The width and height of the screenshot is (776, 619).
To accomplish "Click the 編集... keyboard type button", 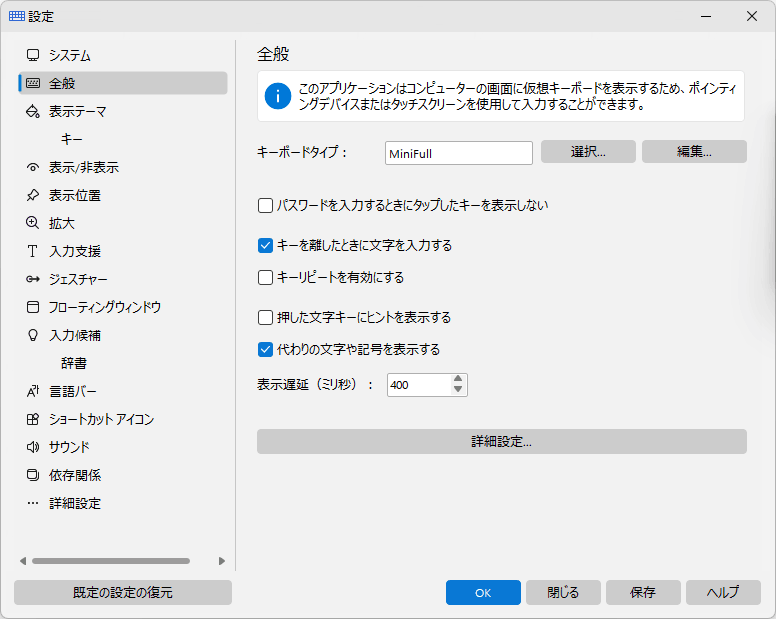I will [x=694, y=151].
